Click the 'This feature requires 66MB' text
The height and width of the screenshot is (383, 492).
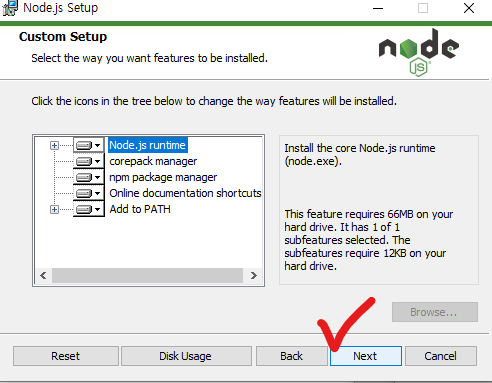pos(368,240)
